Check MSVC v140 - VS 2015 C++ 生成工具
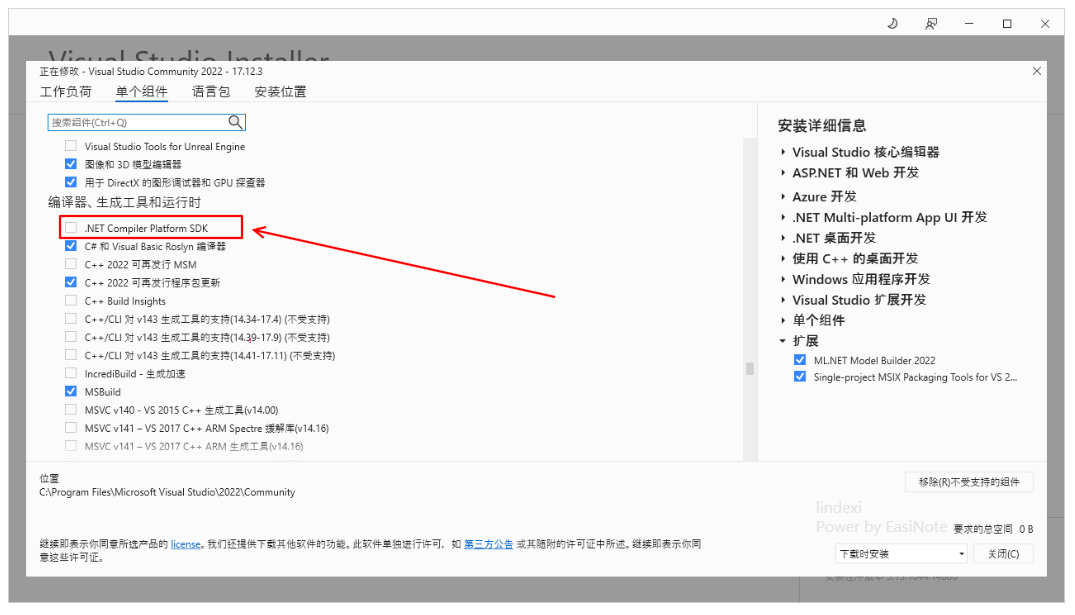Screen dimensions: 1075x615 pyautogui.click(x=71, y=409)
